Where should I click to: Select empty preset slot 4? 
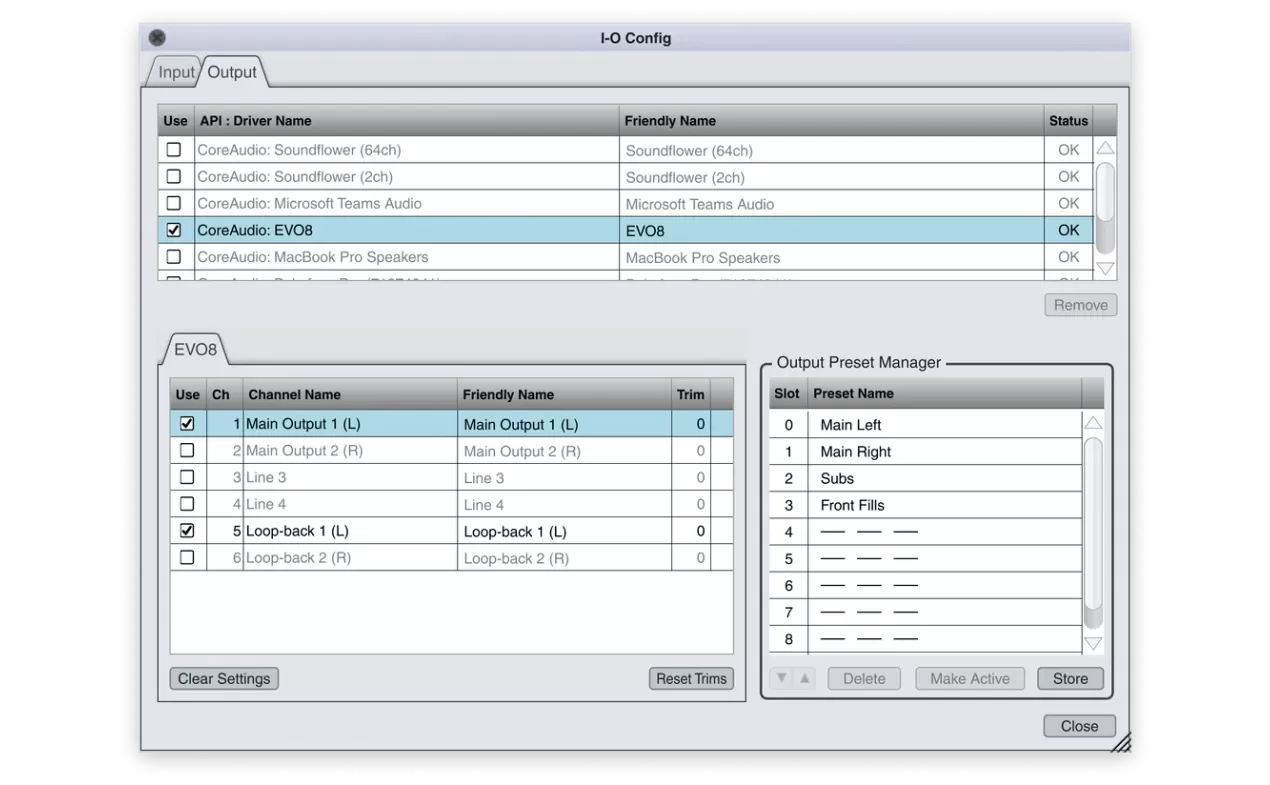coord(926,532)
